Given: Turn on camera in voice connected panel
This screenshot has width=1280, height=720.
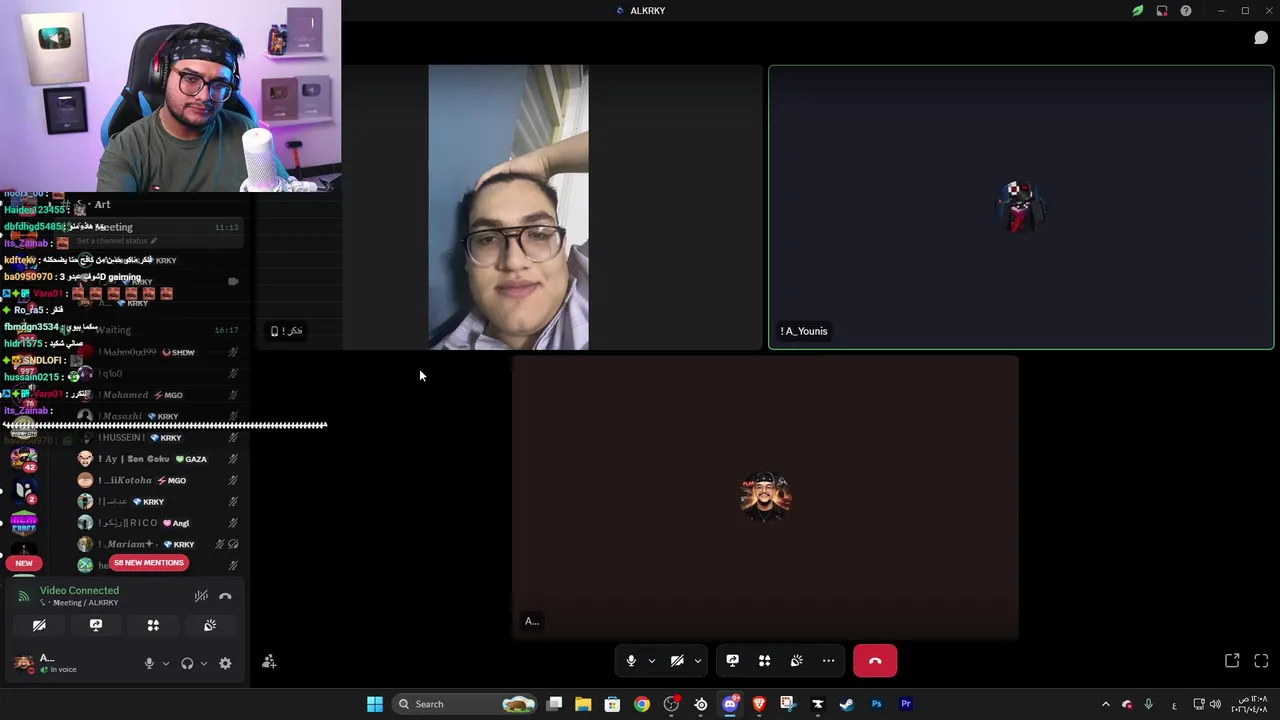Looking at the screenshot, I should pyautogui.click(x=39, y=625).
